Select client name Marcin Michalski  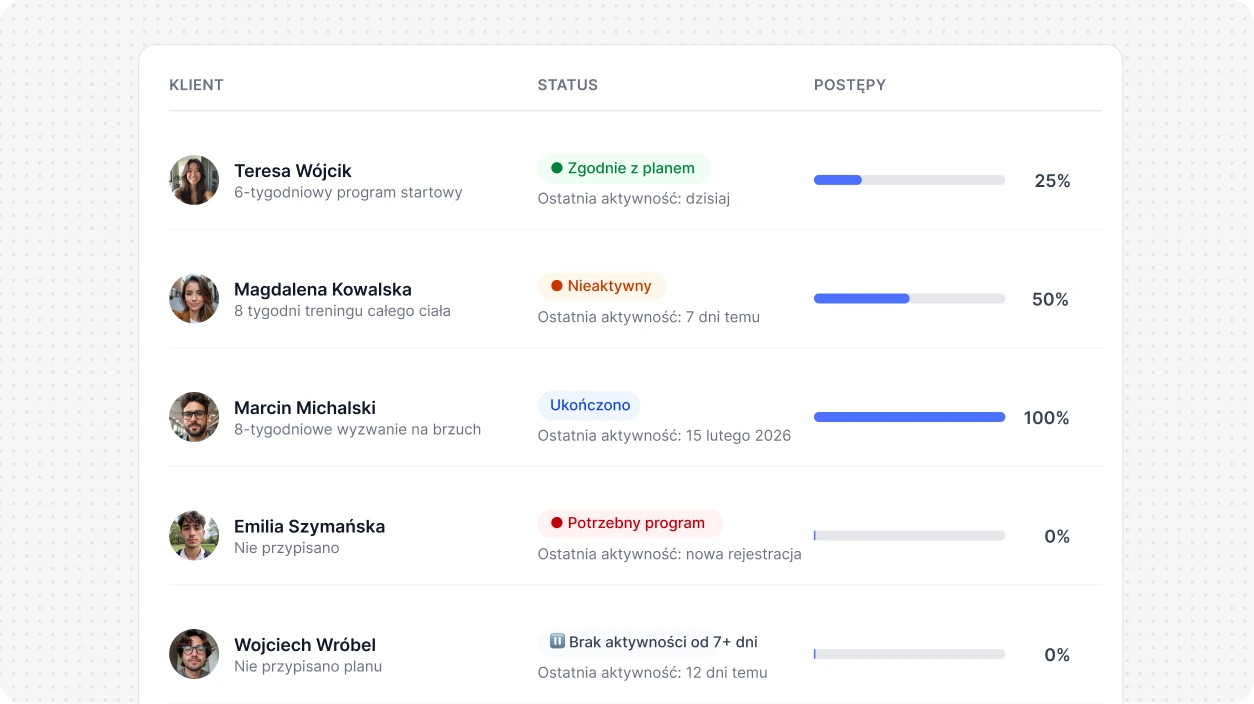point(305,408)
